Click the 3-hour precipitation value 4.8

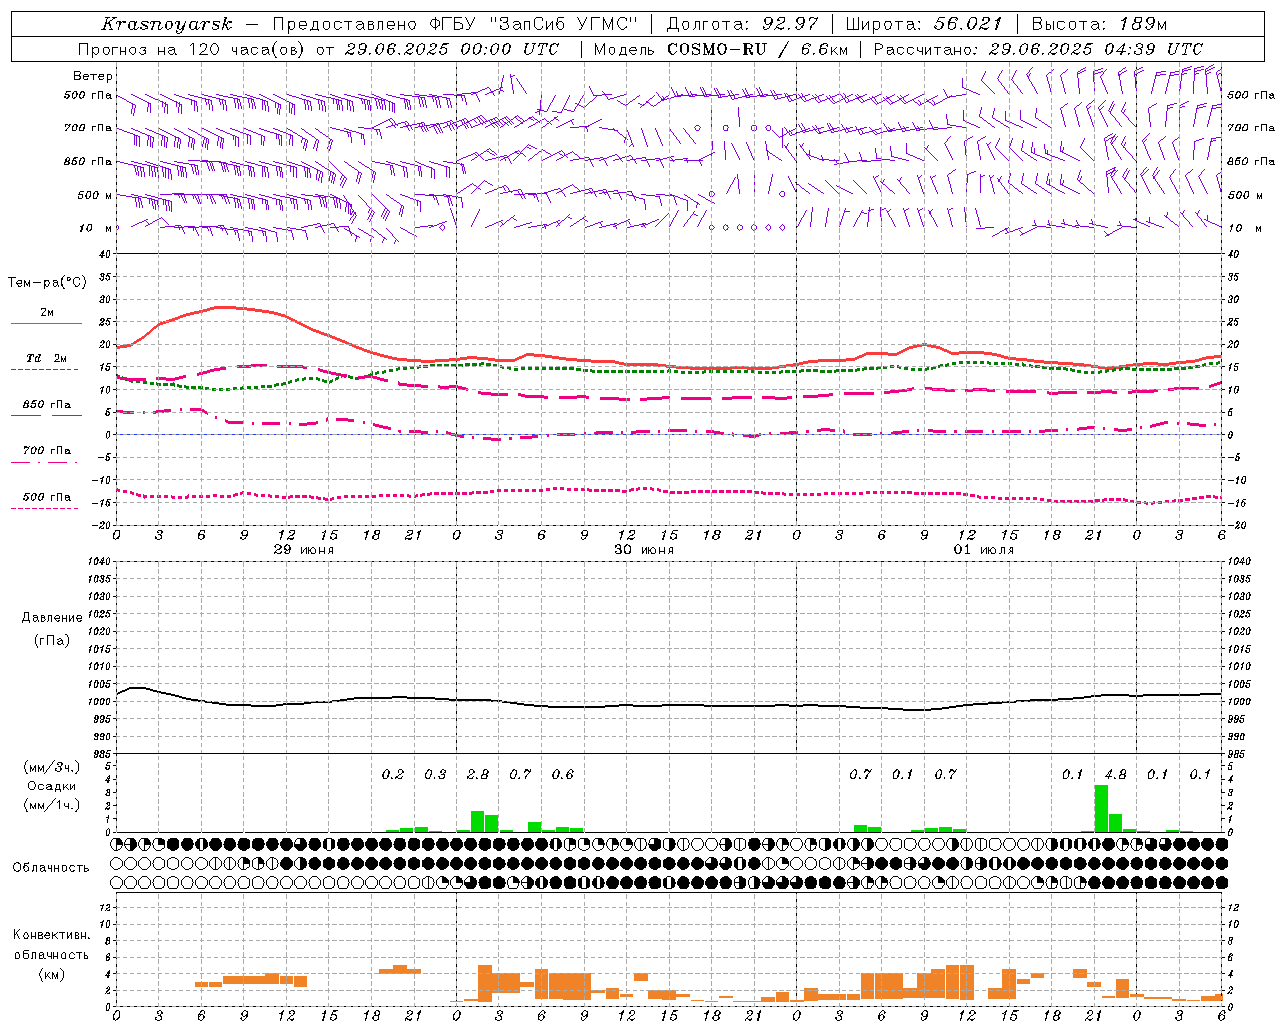tap(1115, 774)
